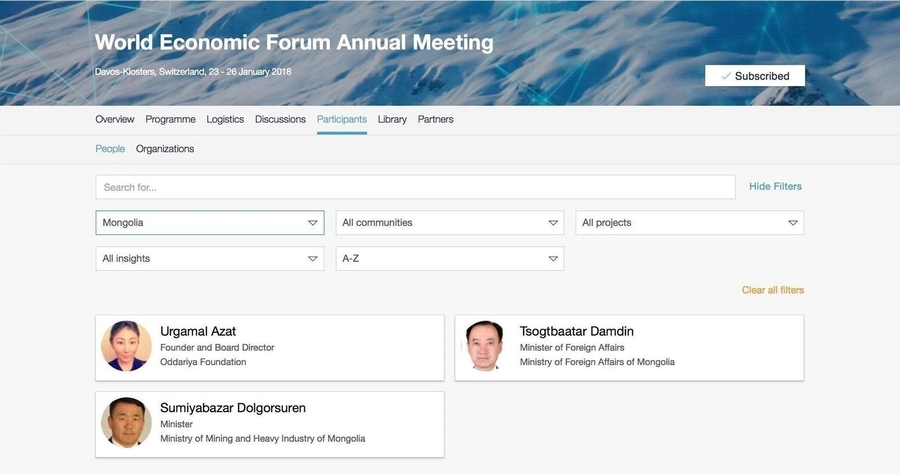The height and width of the screenshot is (474, 900).
Task: Open the Logistics tab
Action: pos(225,119)
